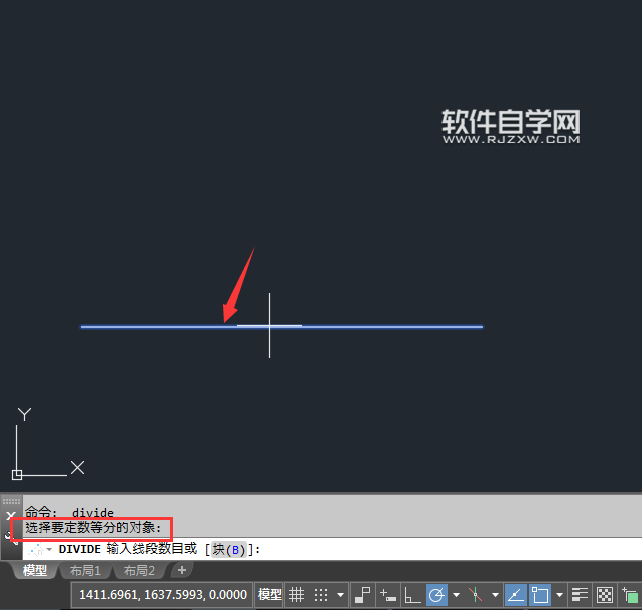The width and height of the screenshot is (642, 610).
Task: Click the UCS origin square icon
Action: (x=17, y=475)
